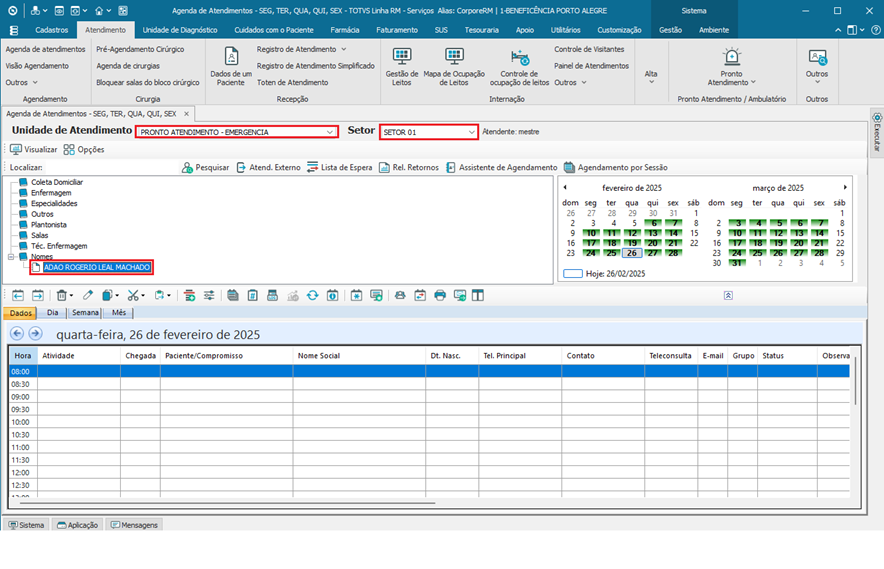This screenshot has width=884, height=569.
Task: Click the scissors cut icon in toolbar
Action: point(133,295)
